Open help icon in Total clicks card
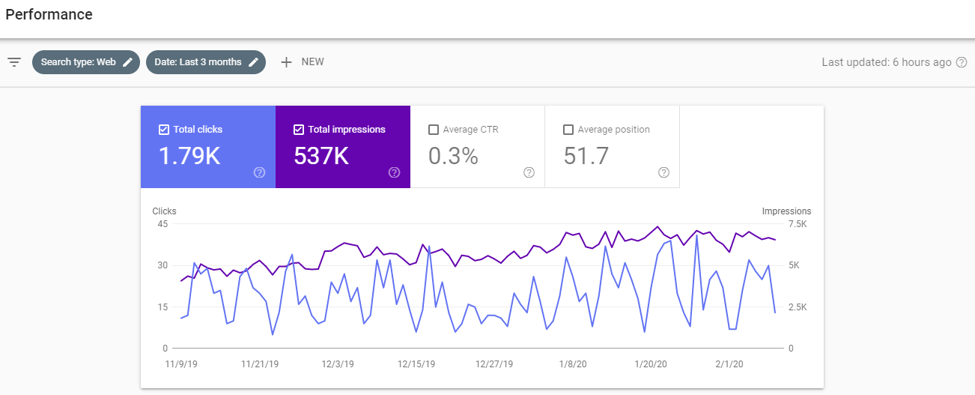 pos(260,173)
